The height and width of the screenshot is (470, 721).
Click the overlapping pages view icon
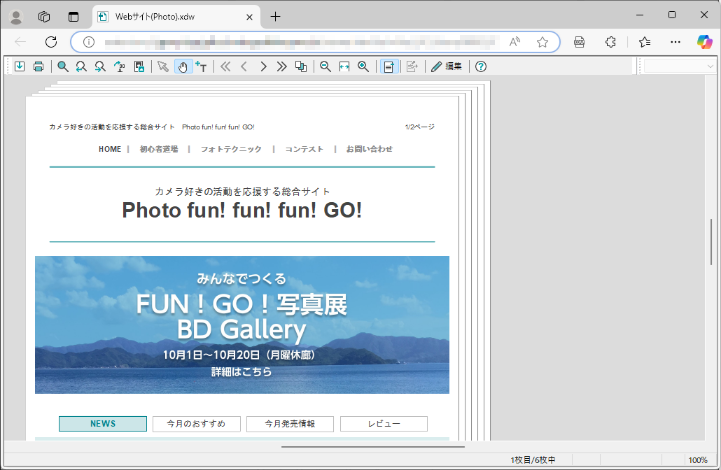click(301, 67)
